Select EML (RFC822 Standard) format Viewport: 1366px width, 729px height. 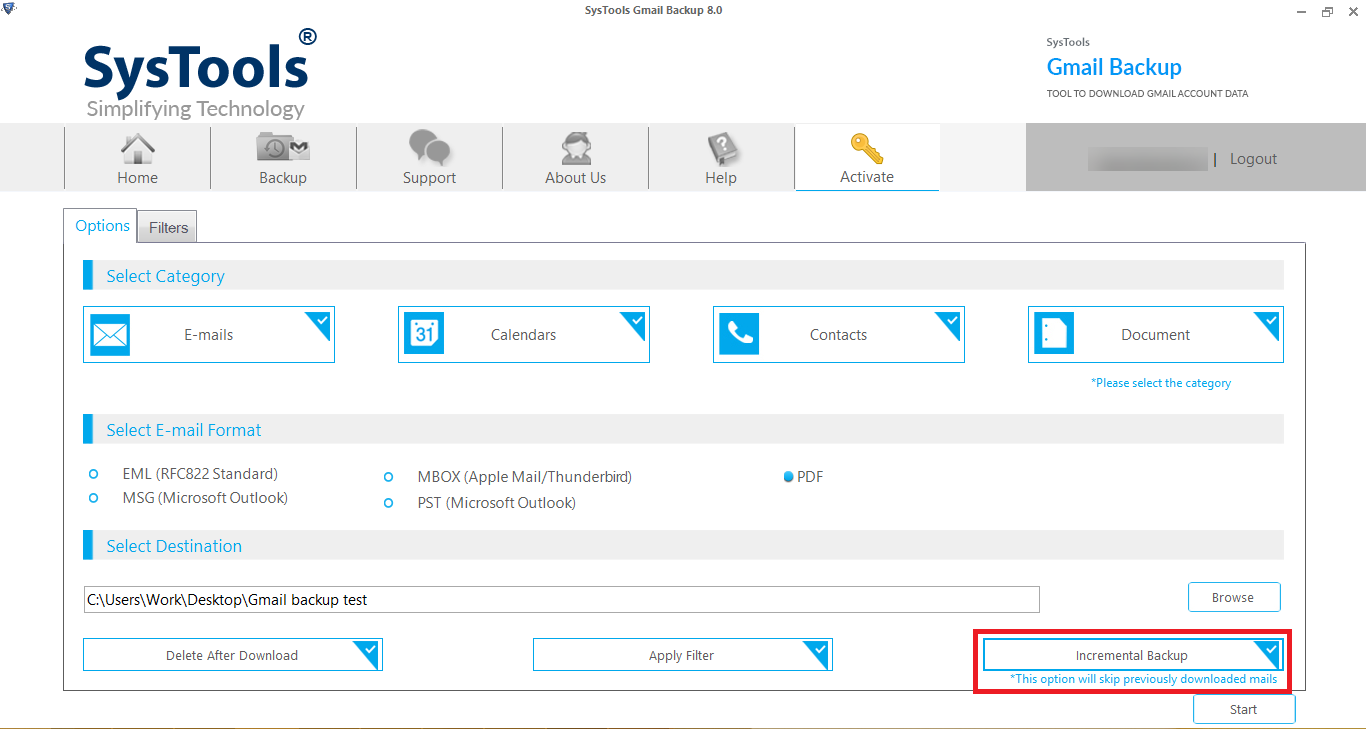tap(94, 474)
